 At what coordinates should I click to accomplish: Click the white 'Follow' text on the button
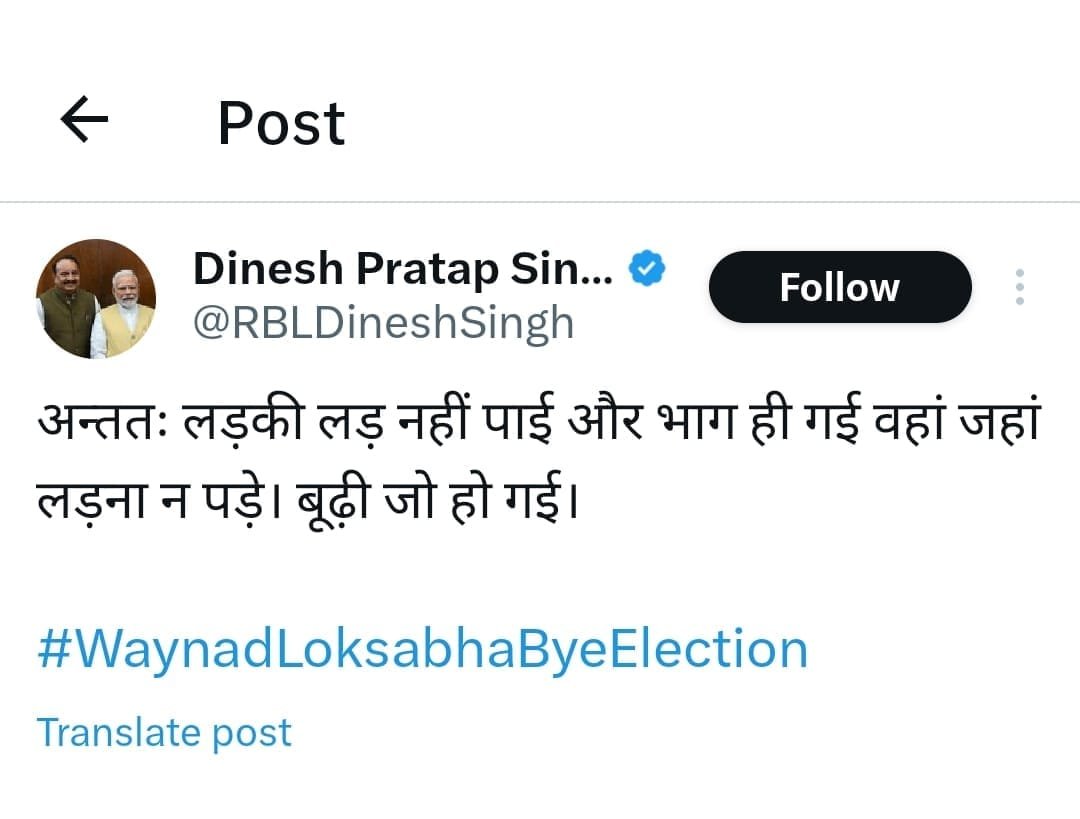[x=840, y=287]
